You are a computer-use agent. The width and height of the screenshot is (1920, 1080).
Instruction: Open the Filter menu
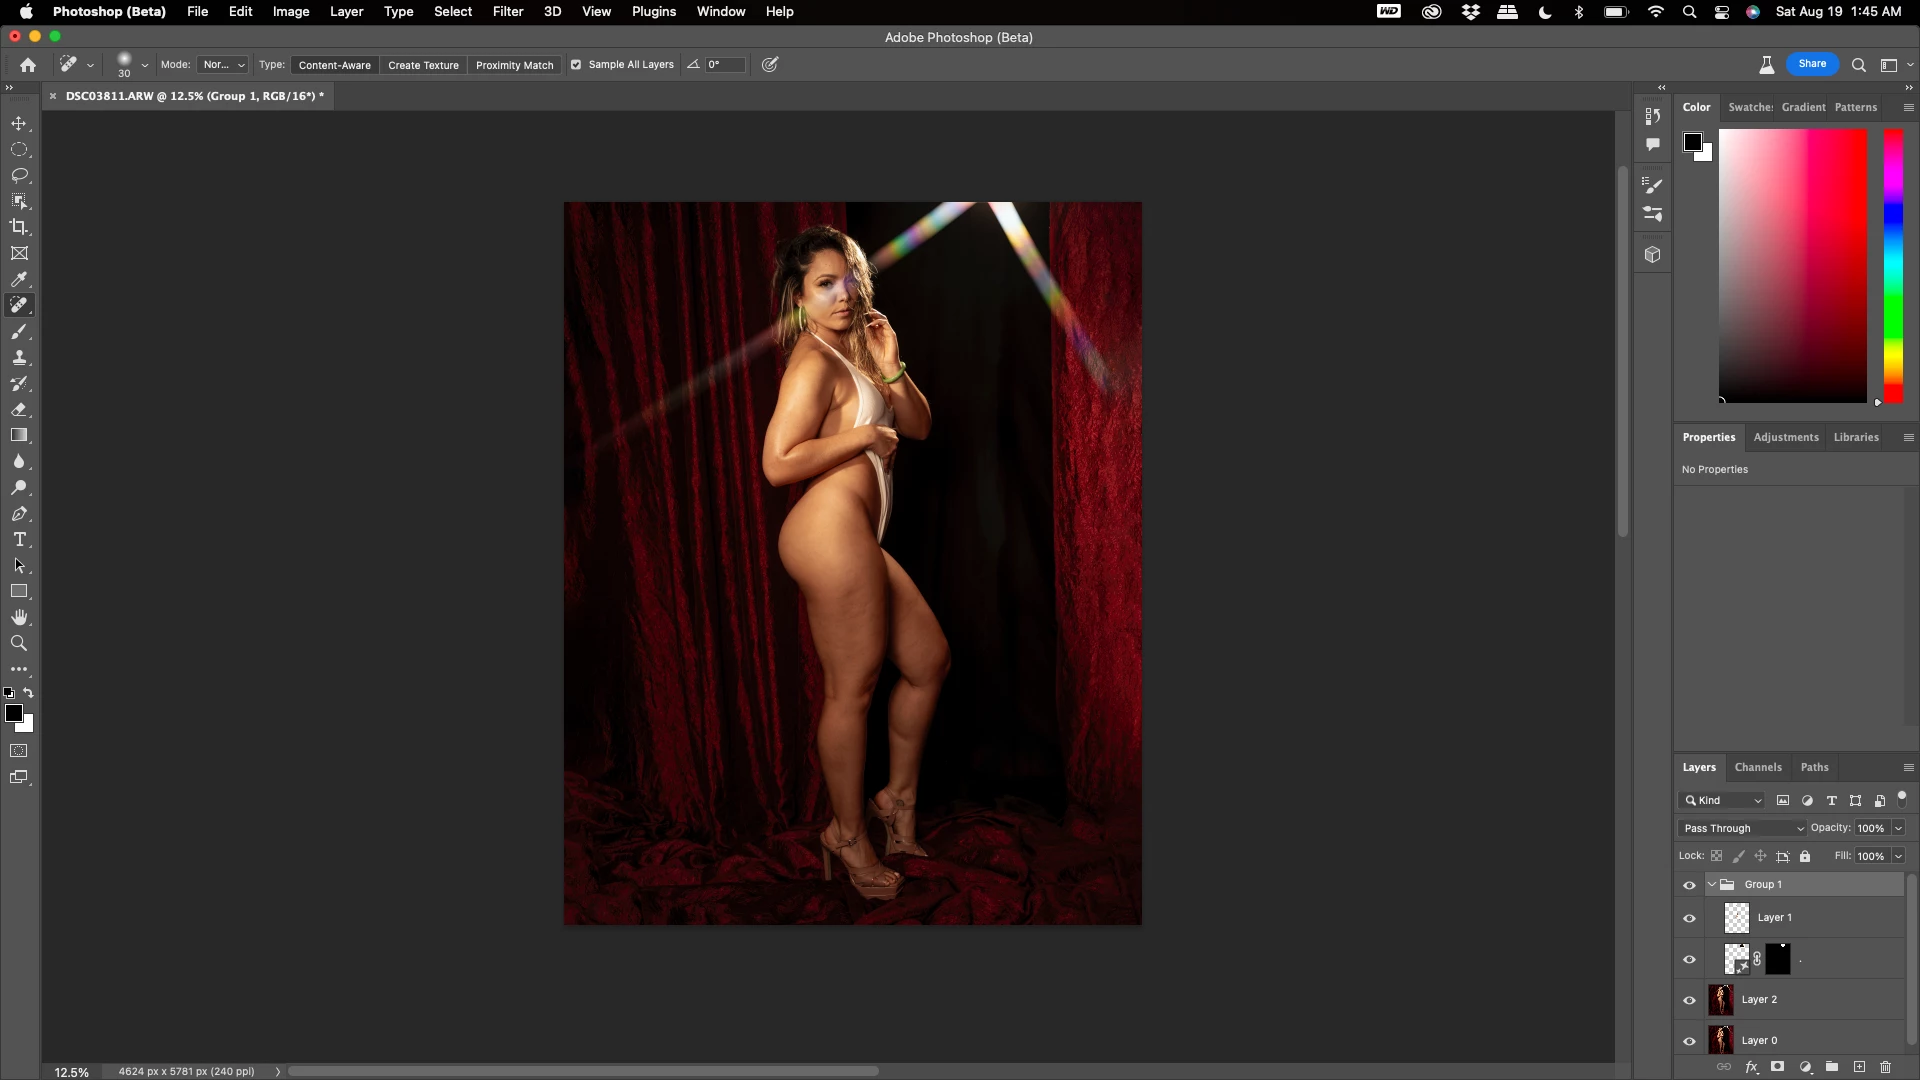pos(507,12)
